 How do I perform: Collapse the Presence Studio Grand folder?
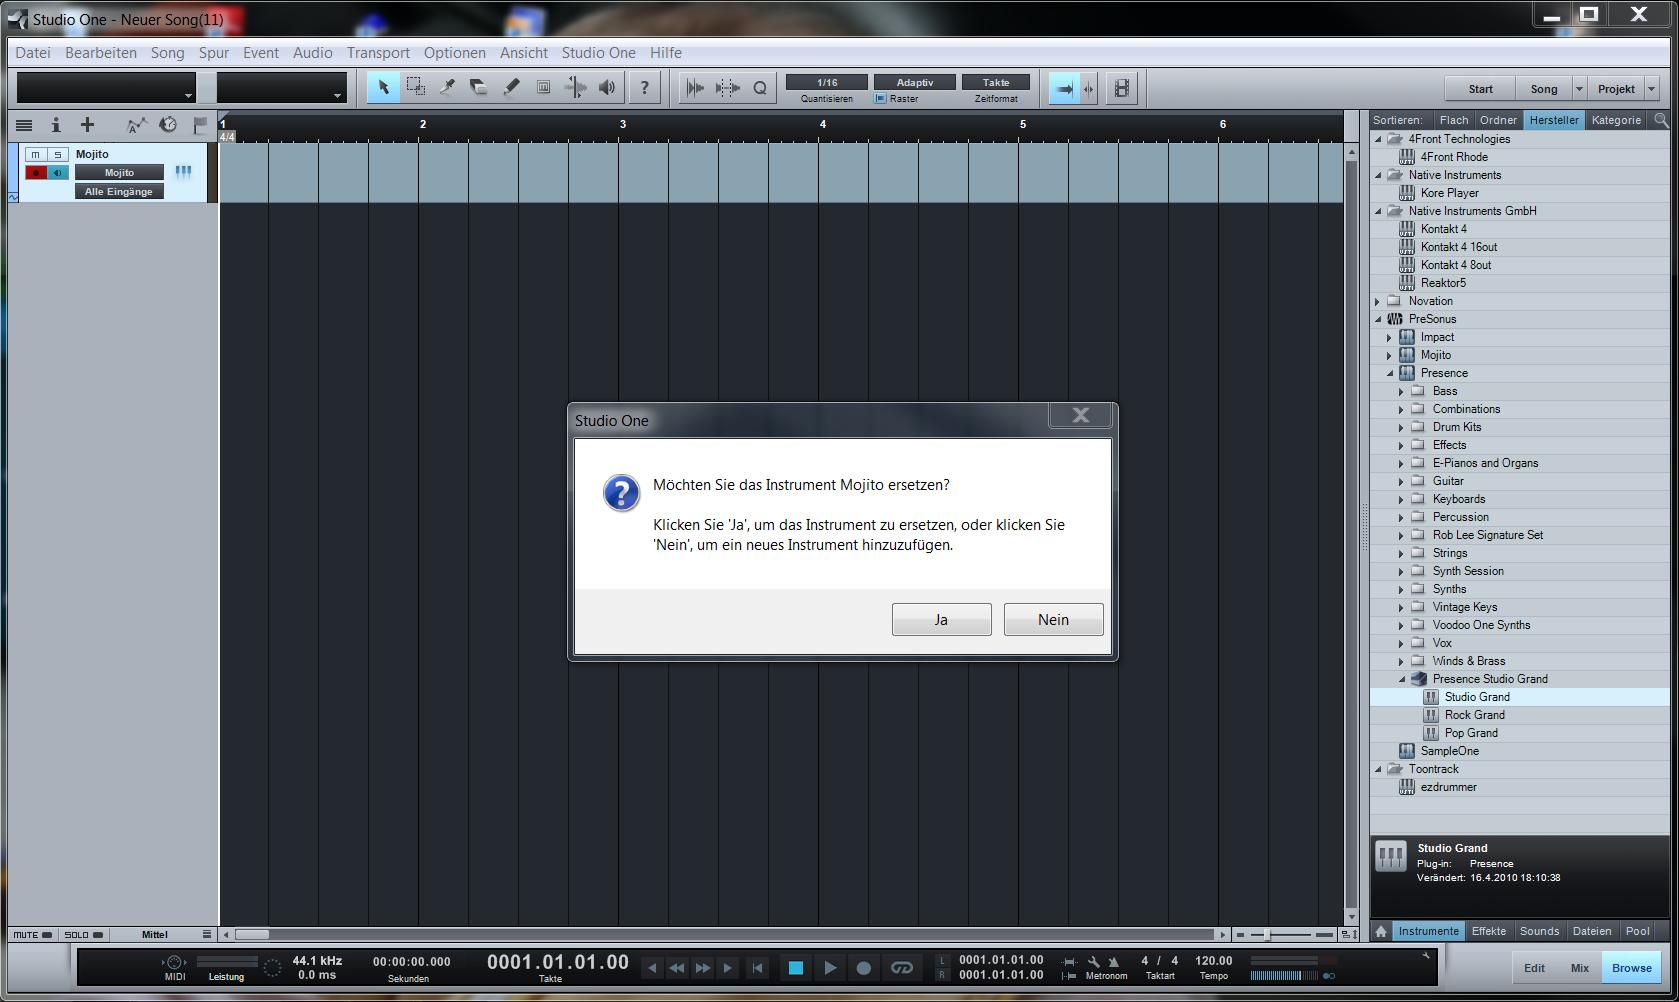[1401, 679]
